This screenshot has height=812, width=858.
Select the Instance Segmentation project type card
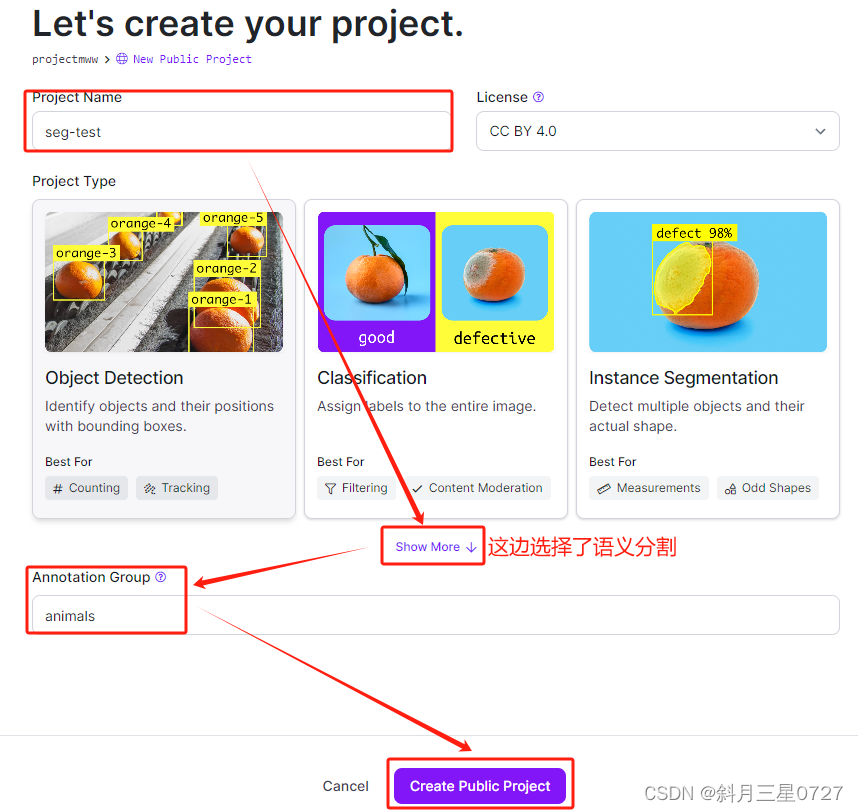click(x=708, y=359)
